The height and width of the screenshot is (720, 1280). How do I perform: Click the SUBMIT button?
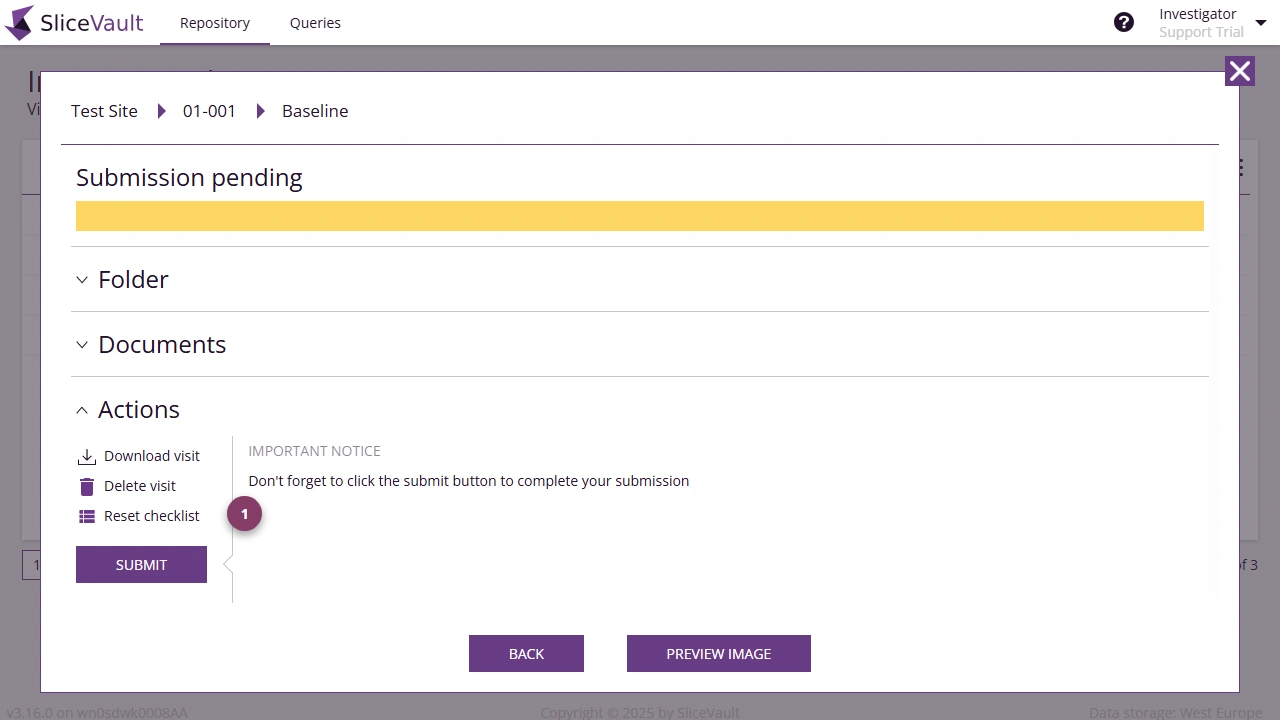(141, 564)
